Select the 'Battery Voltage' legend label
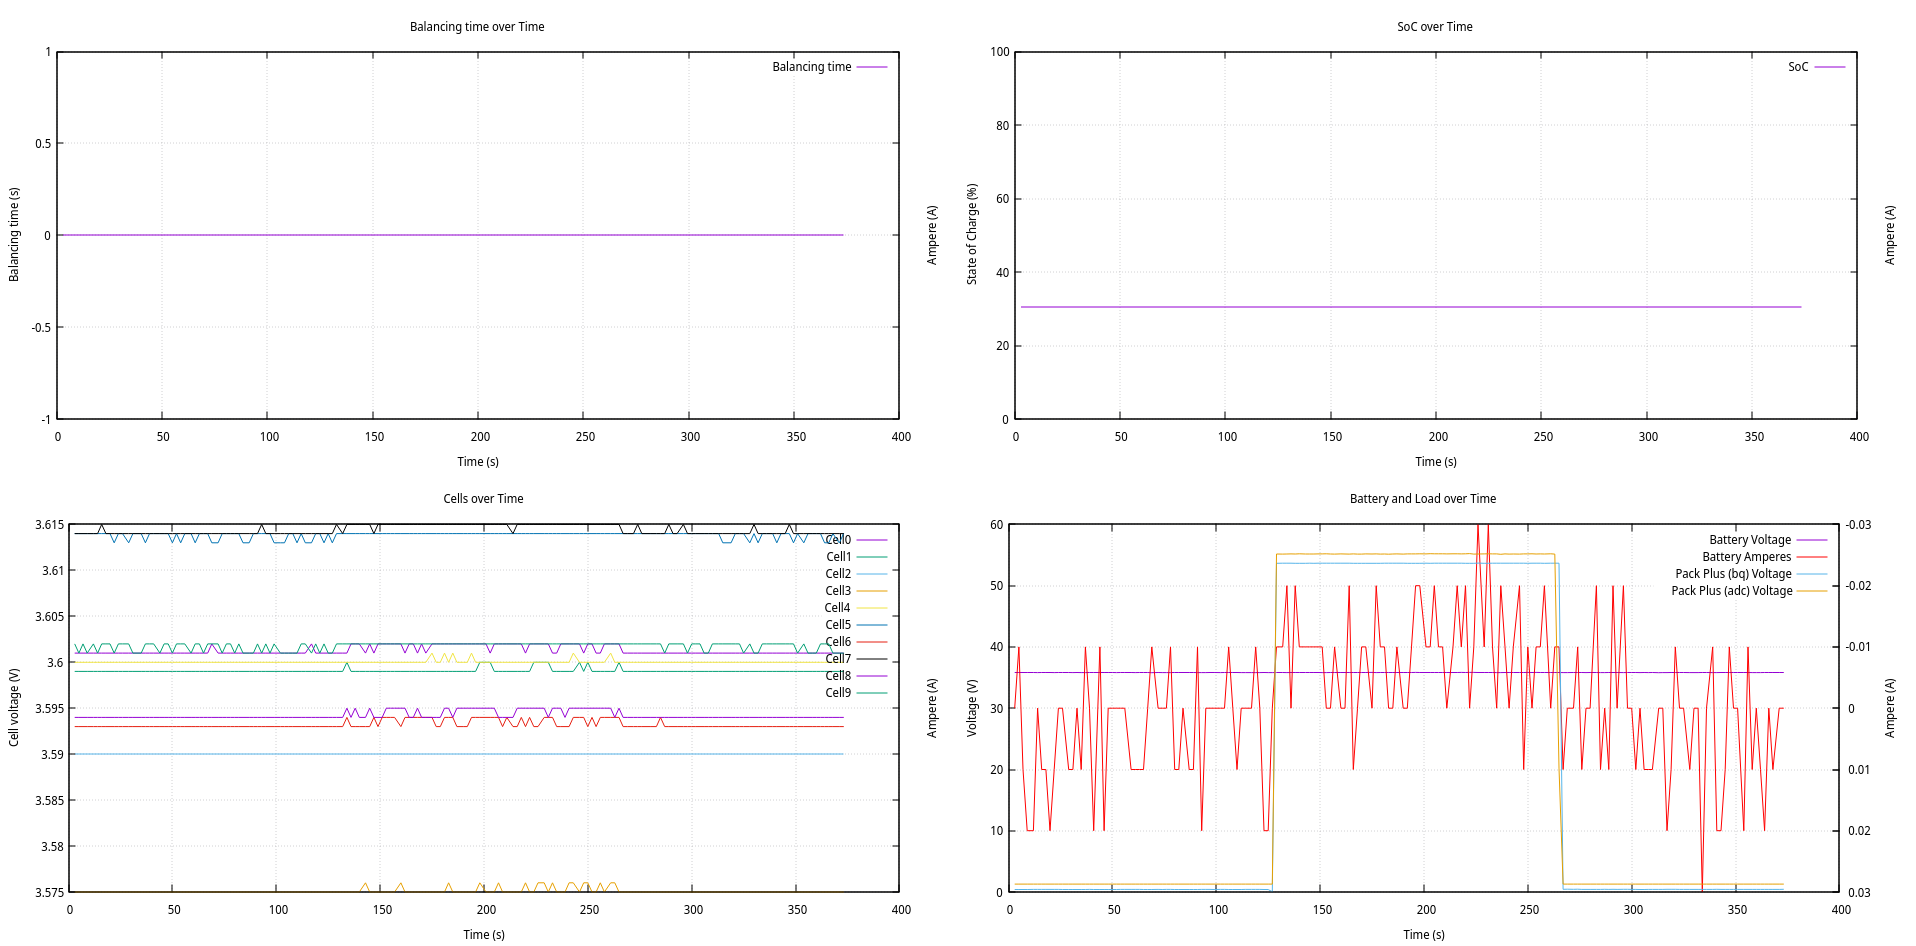This screenshot has height=946, width=1916. [1750, 540]
